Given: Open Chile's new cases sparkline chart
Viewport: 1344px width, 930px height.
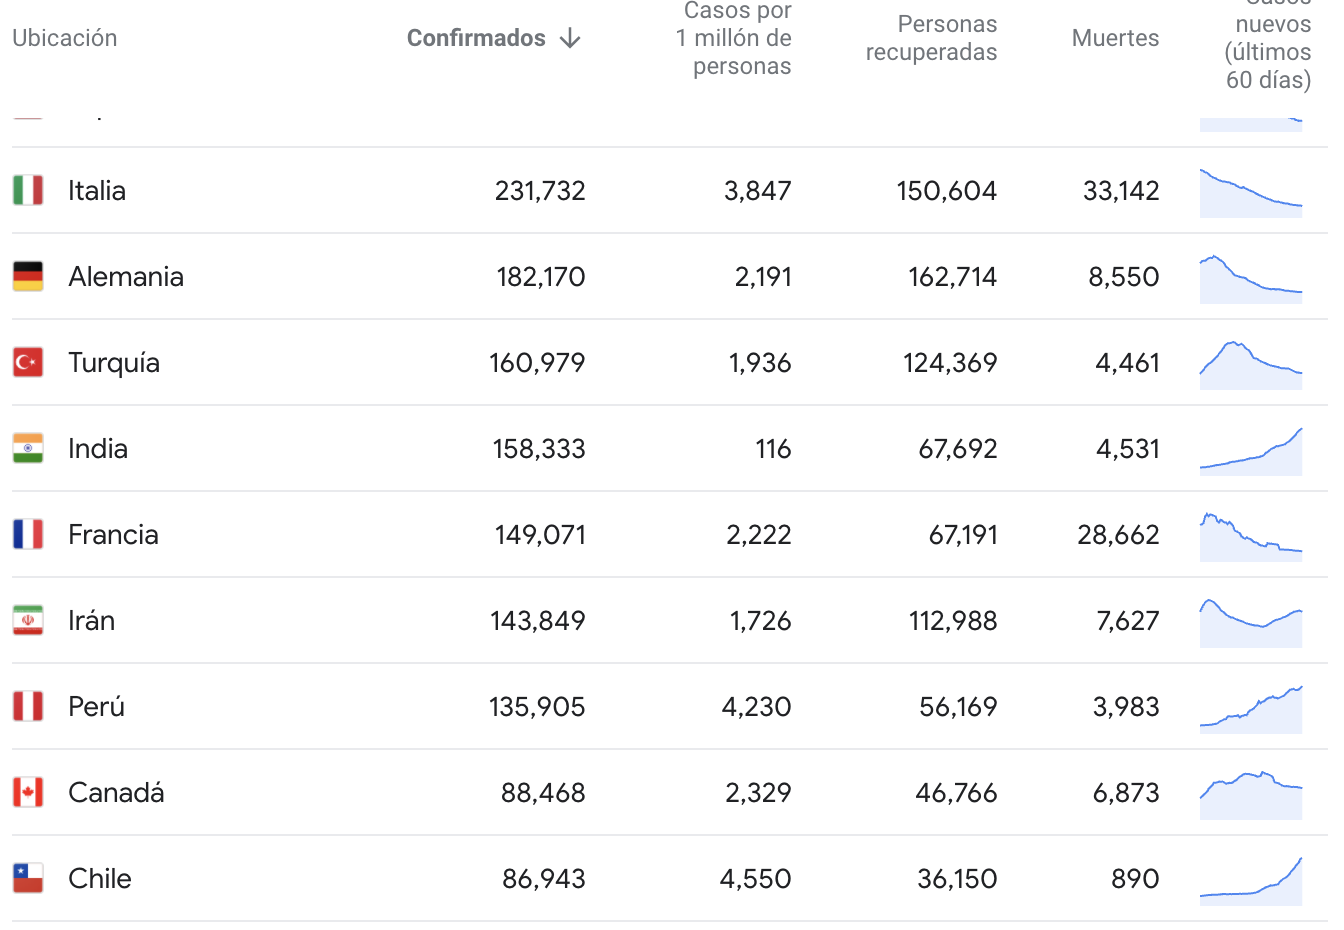Looking at the screenshot, I should (1251, 880).
